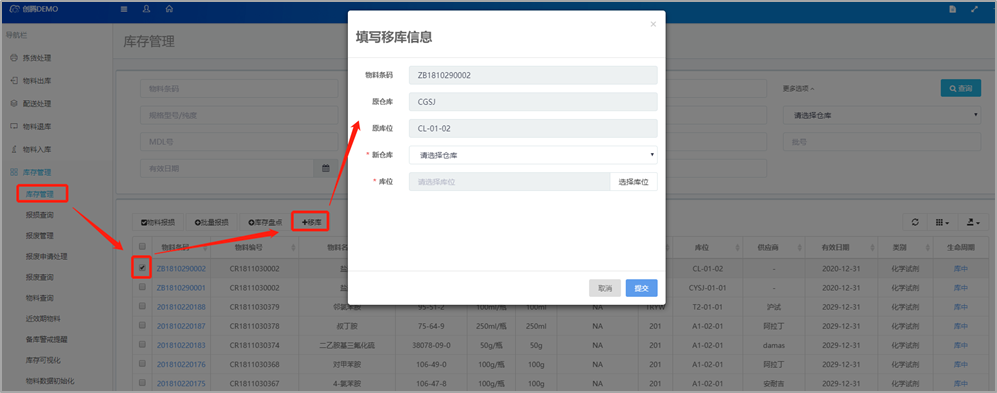Click the 取消 button in dialog
Screen dimensions: 997x393
click(605, 288)
